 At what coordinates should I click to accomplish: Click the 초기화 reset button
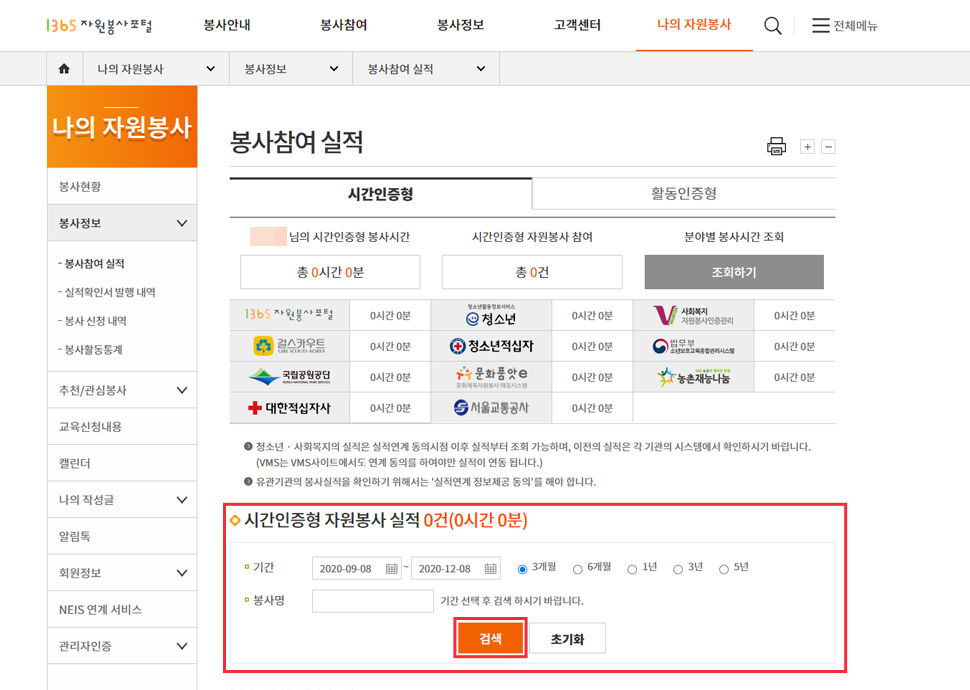point(567,638)
